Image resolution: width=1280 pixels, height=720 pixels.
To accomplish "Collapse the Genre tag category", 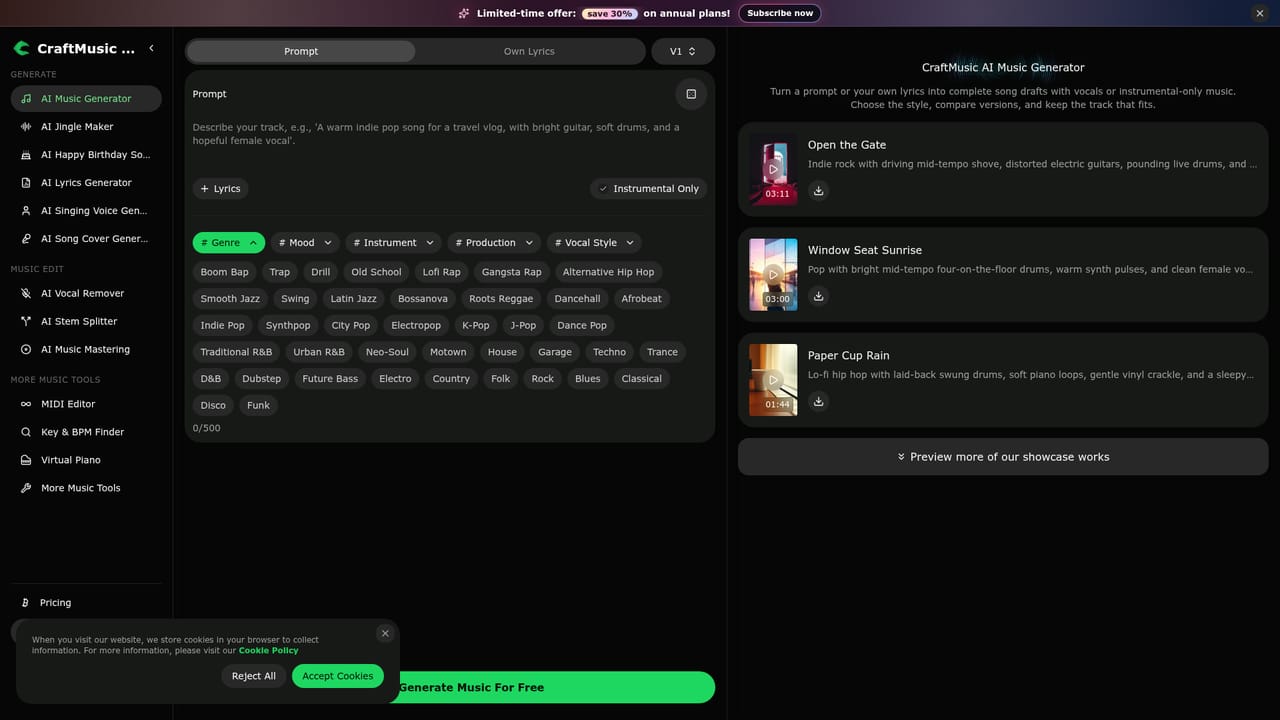I will 229,243.
